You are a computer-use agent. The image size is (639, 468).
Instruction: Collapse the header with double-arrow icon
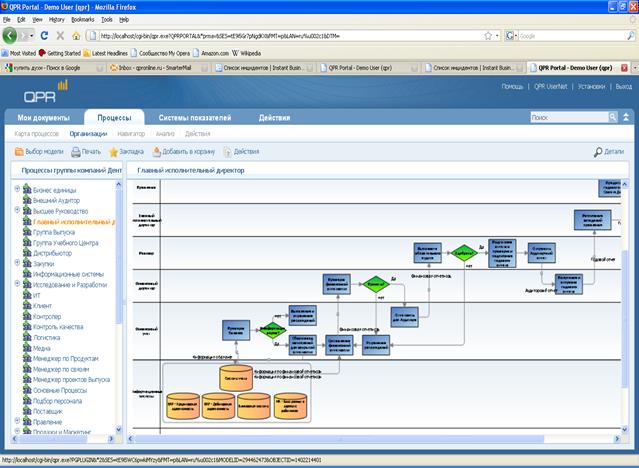pos(626,117)
